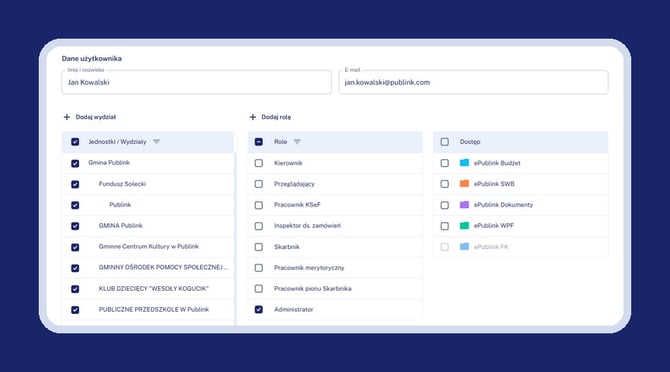
Task: Click the Skarbnik role label
Action: click(287, 247)
